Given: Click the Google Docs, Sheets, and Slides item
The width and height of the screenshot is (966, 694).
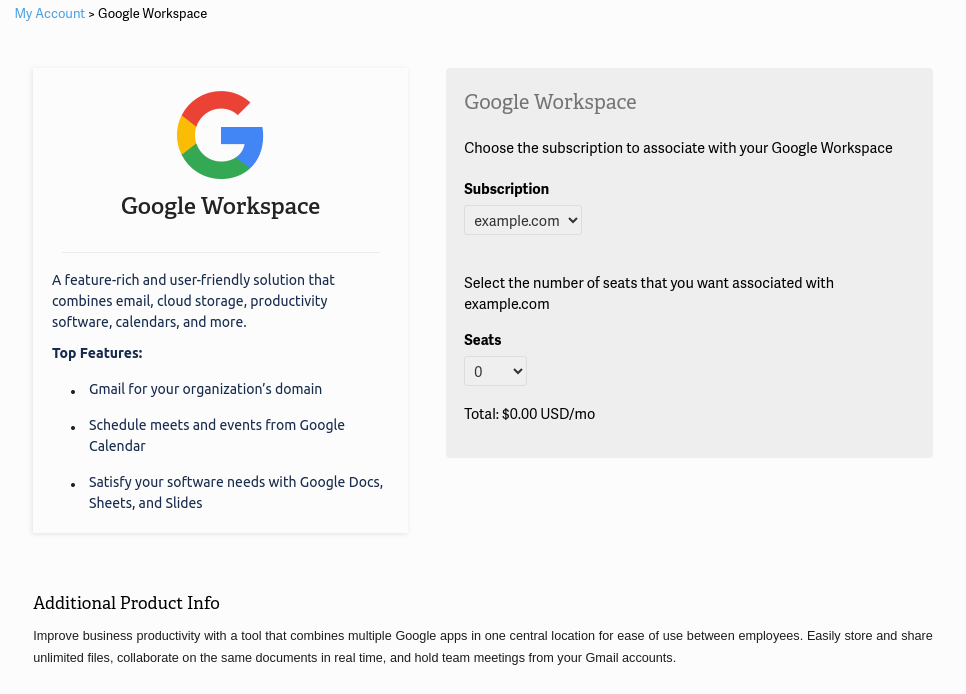Looking at the screenshot, I should click(x=235, y=492).
